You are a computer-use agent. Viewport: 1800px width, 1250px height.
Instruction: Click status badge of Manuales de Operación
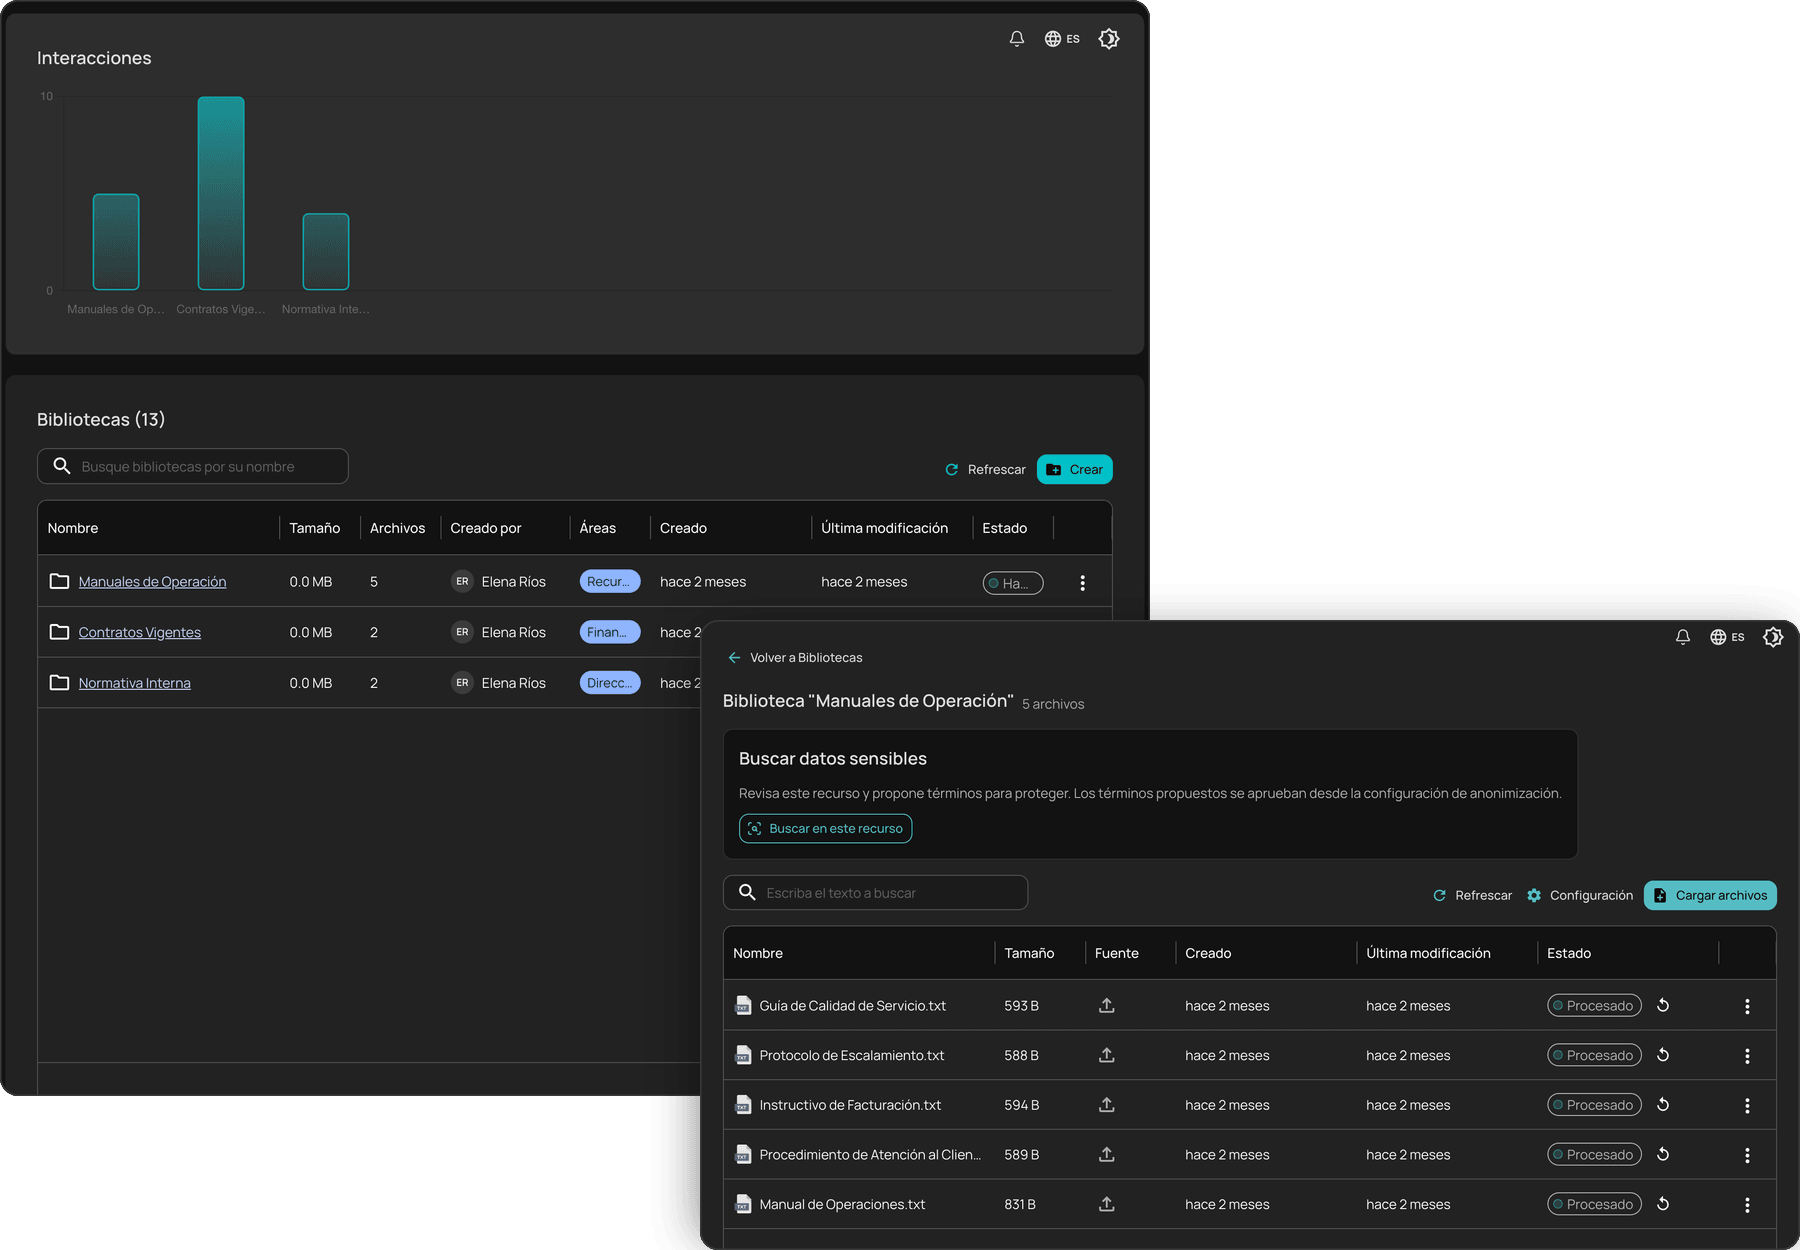pyautogui.click(x=1013, y=583)
